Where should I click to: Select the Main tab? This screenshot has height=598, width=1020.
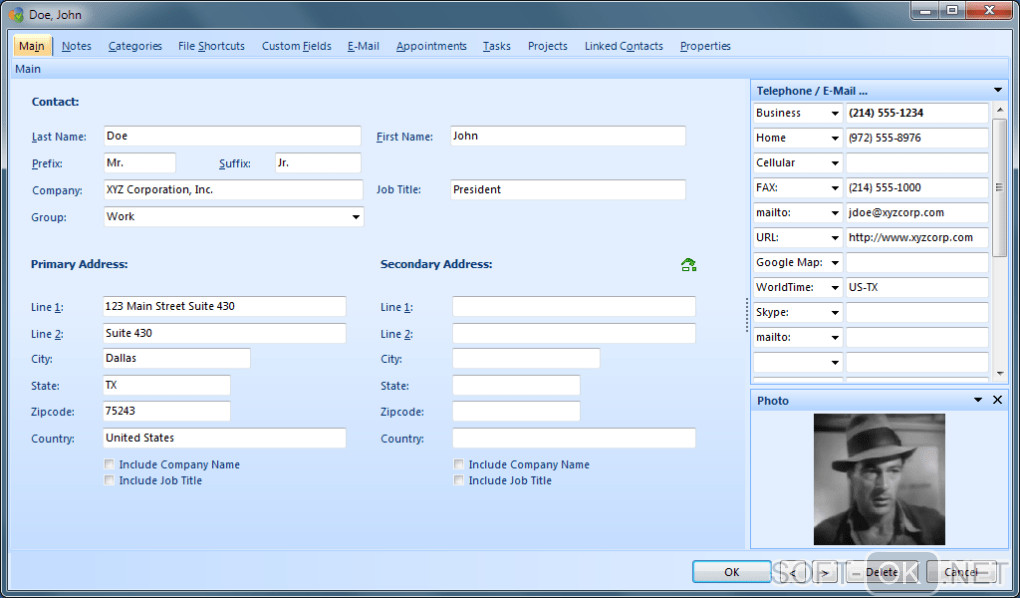[32, 46]
